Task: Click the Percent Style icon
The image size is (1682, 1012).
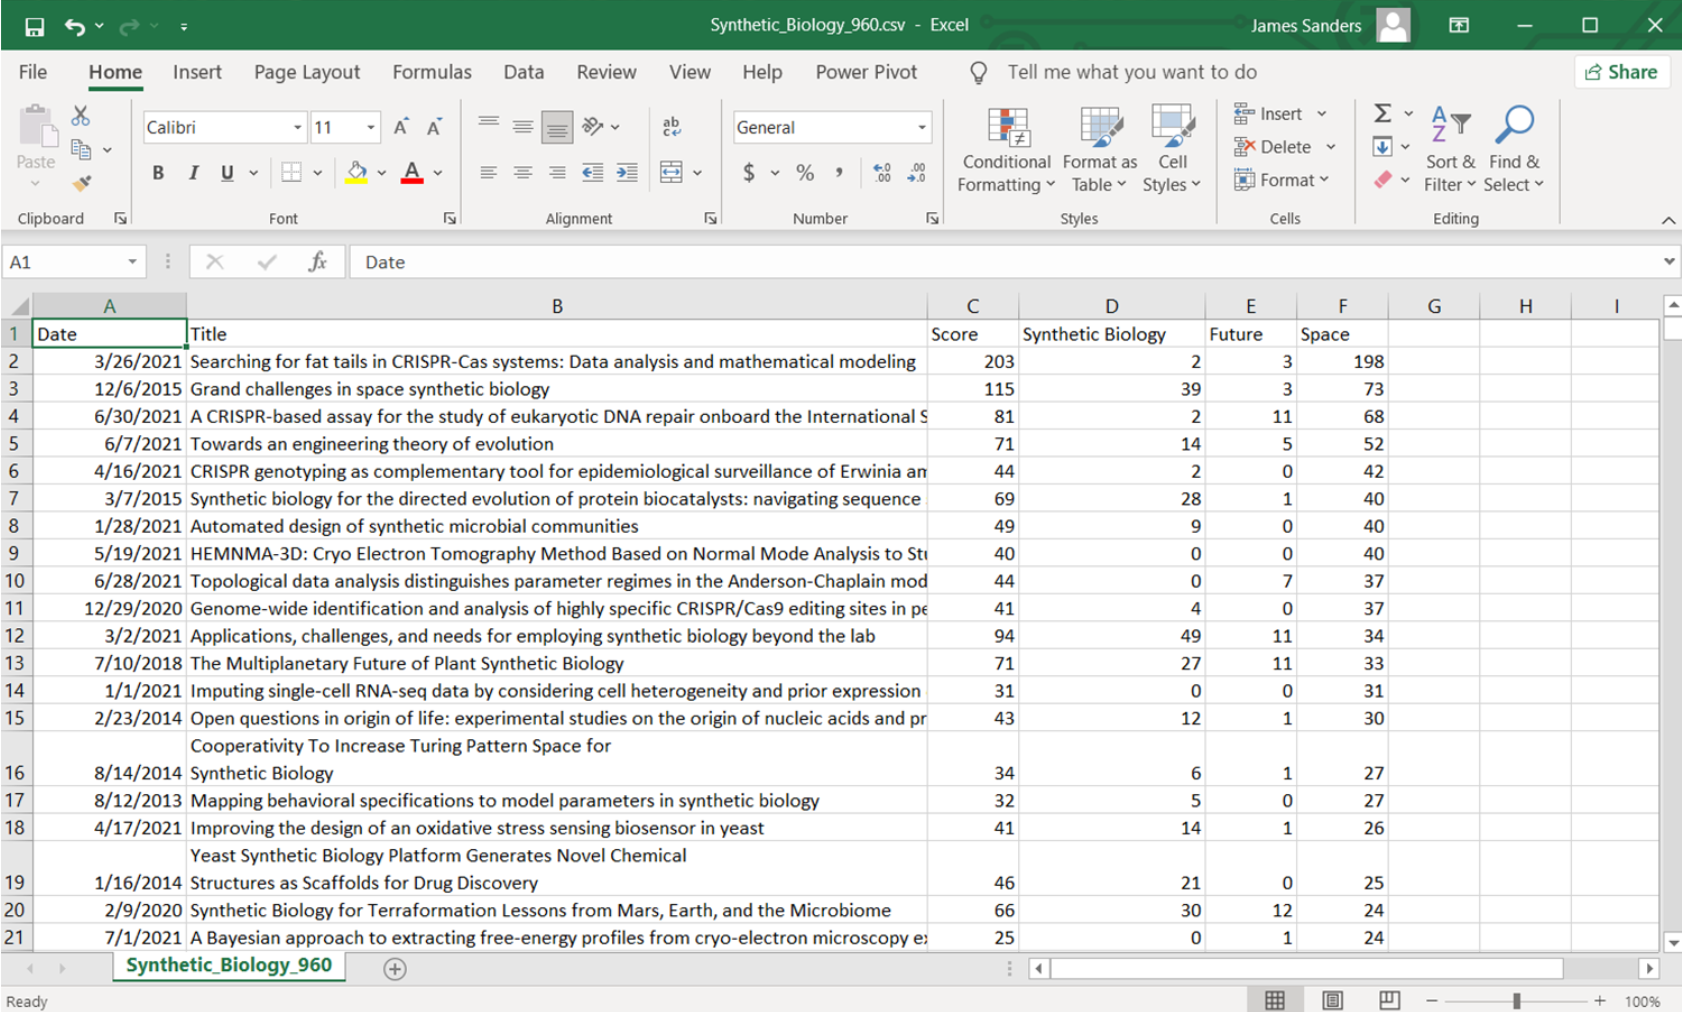Action: pyautogui.click(x=805, y=172)
